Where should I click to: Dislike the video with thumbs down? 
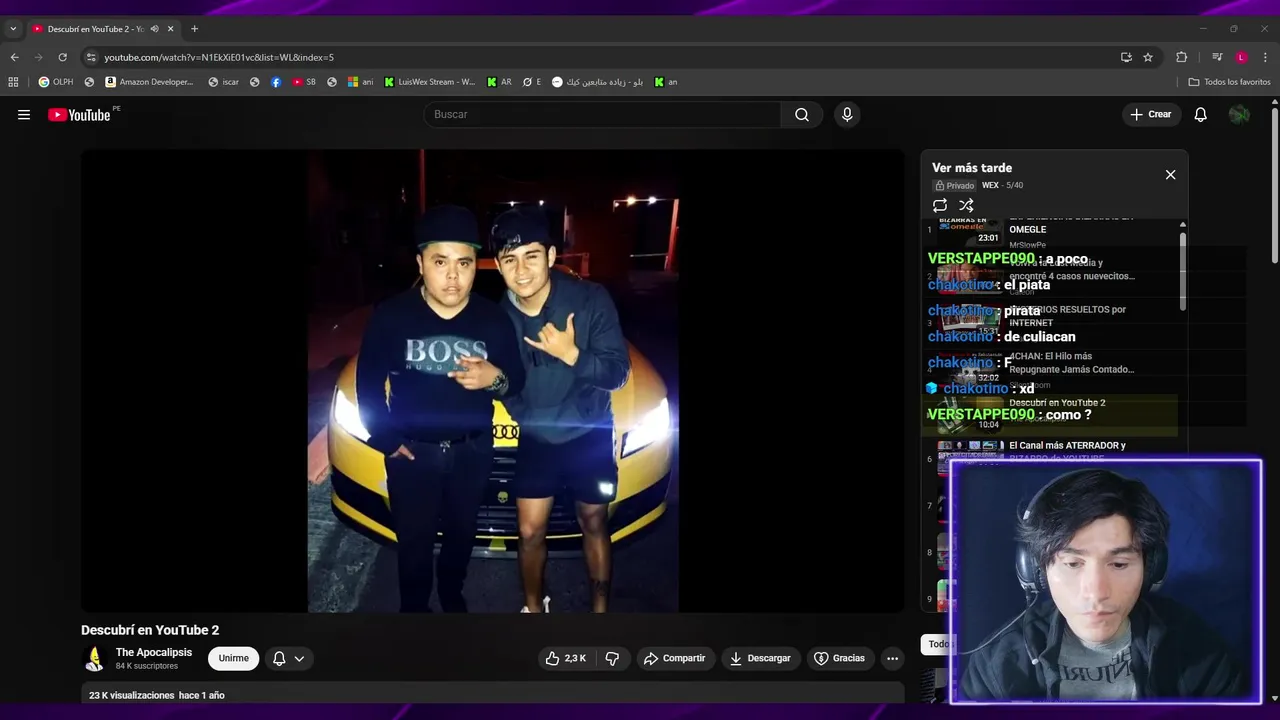612,658
